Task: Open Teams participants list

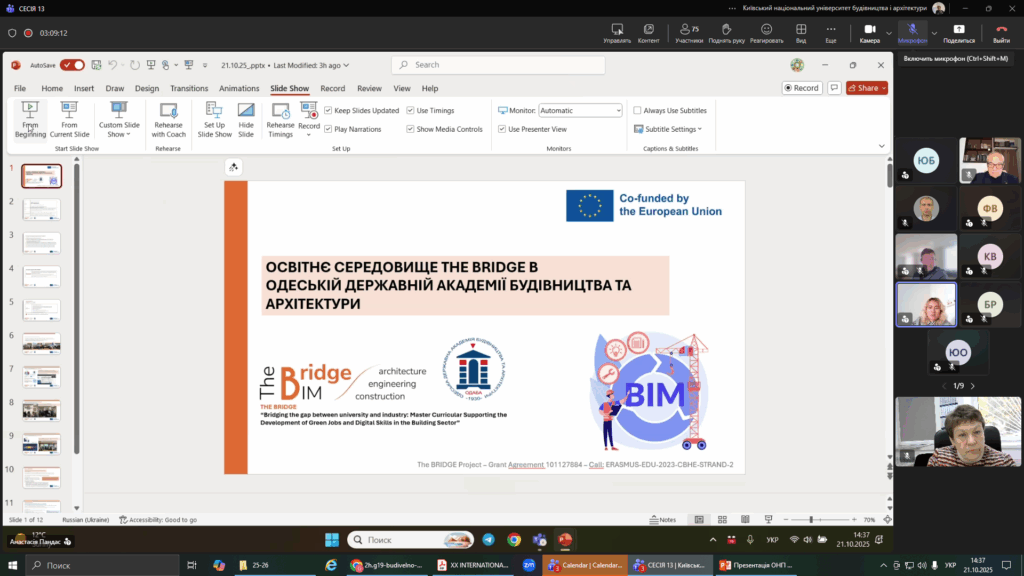Action: point(689,32)
